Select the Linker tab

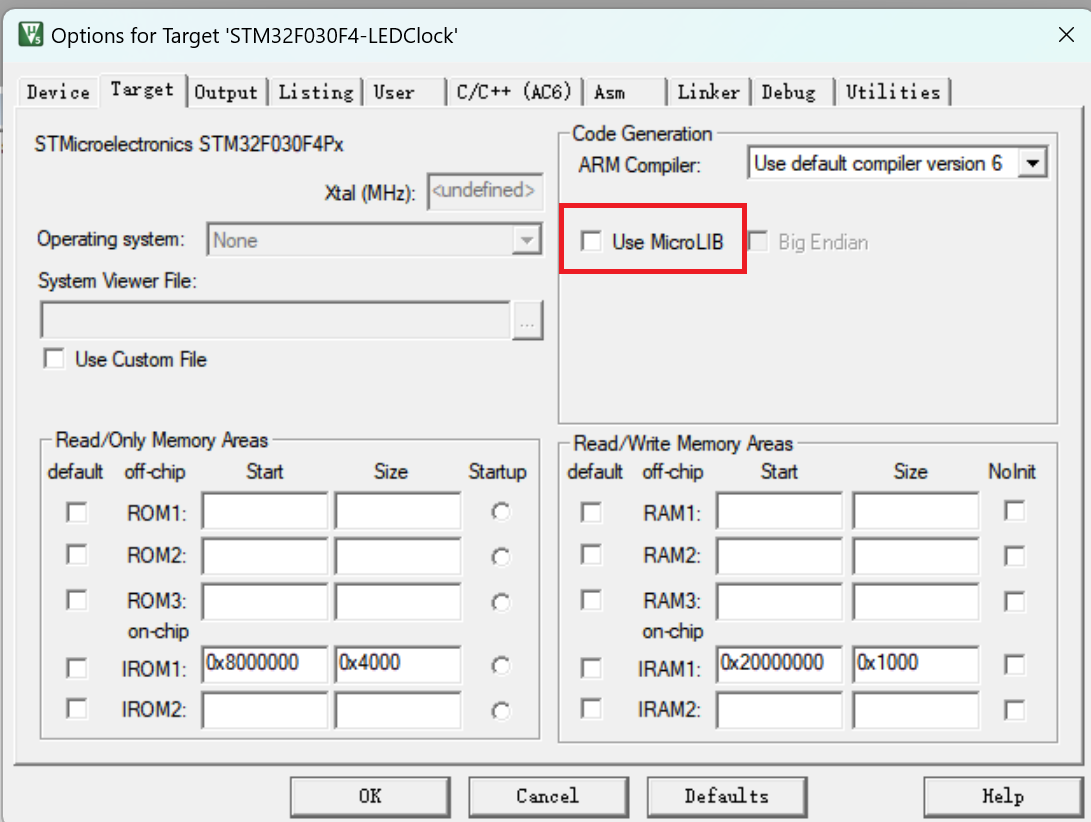[x=708, y=93]
